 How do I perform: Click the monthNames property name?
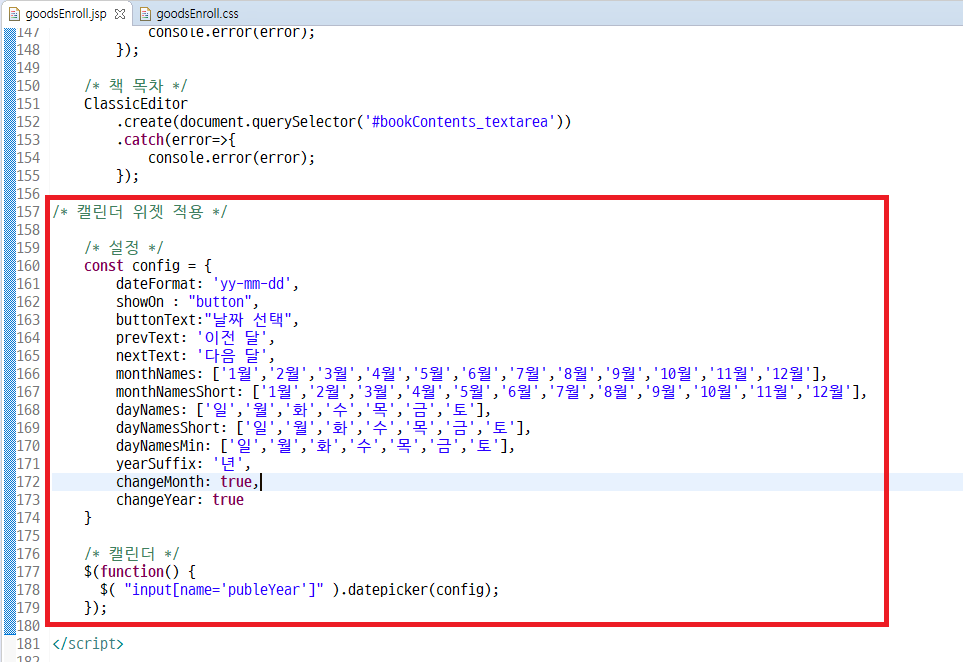coord(155,374)
